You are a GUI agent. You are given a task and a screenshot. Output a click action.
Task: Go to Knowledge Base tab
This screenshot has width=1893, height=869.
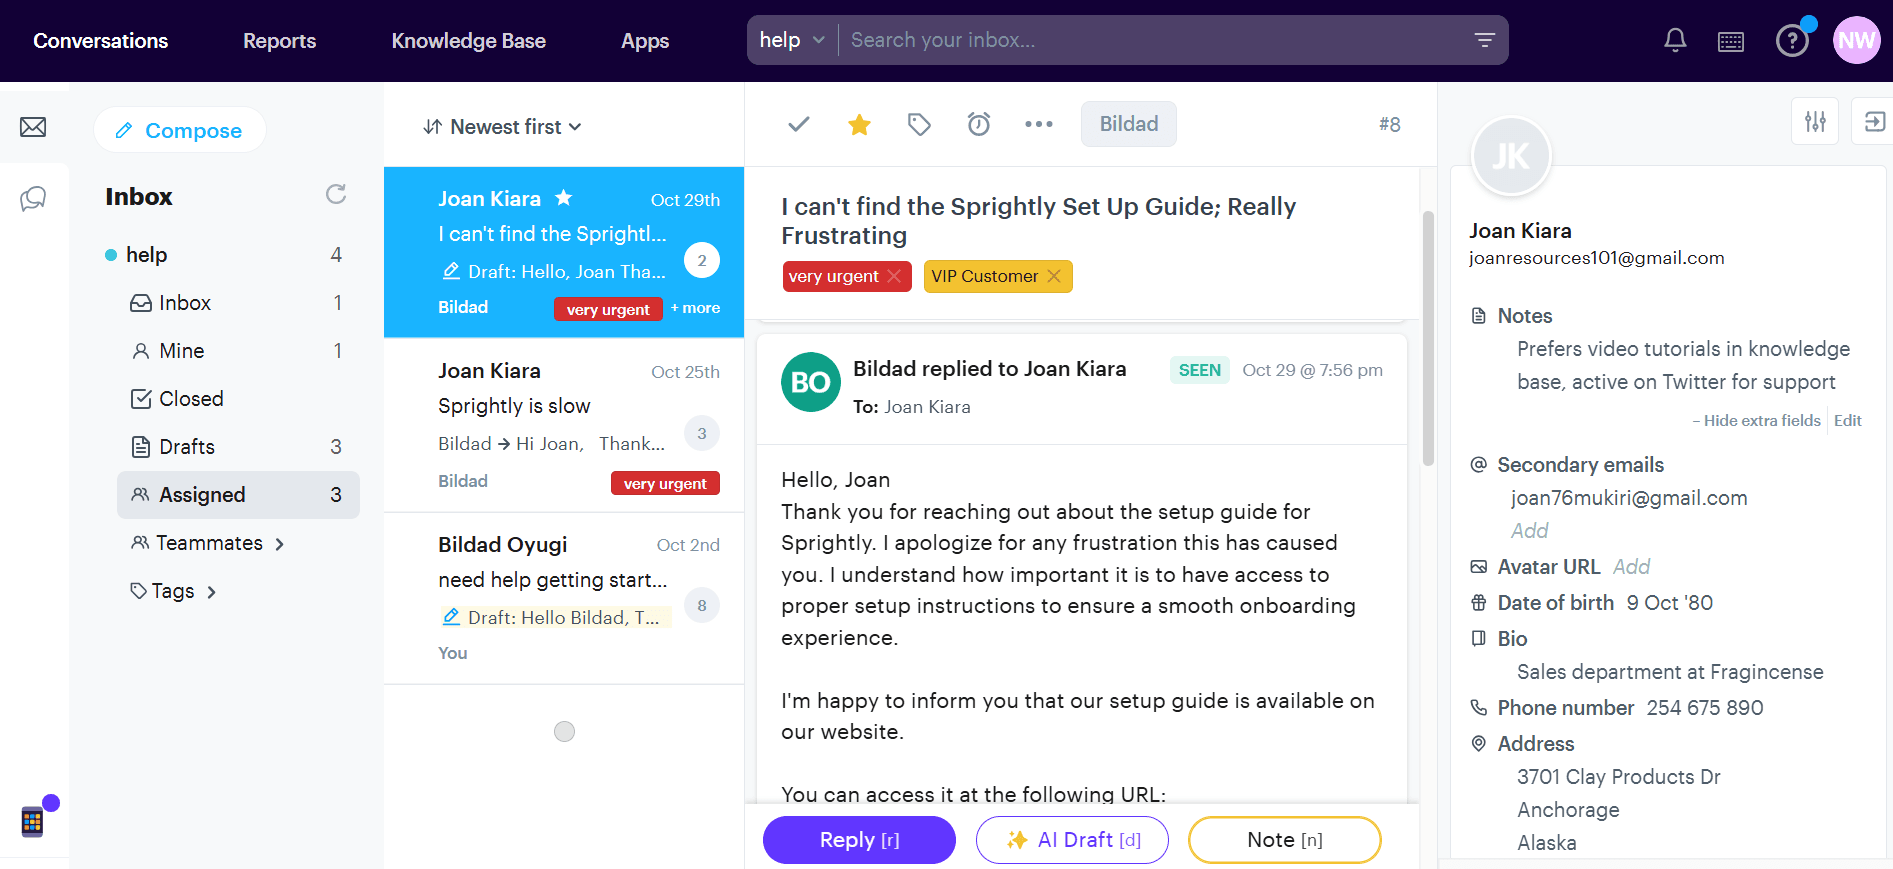coord(468,41)
